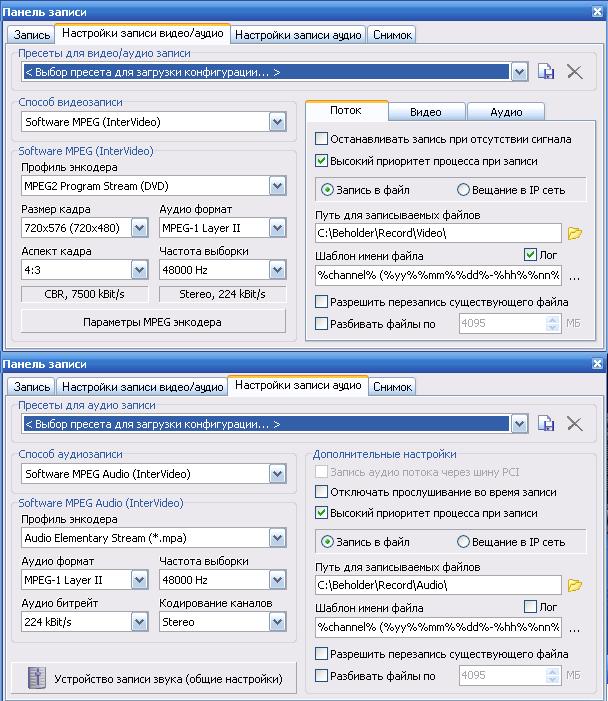Open the "Аудио битрейт" dropdown
Image resolution: width=608 pixels, height=701 pixels.
point(140,621)
